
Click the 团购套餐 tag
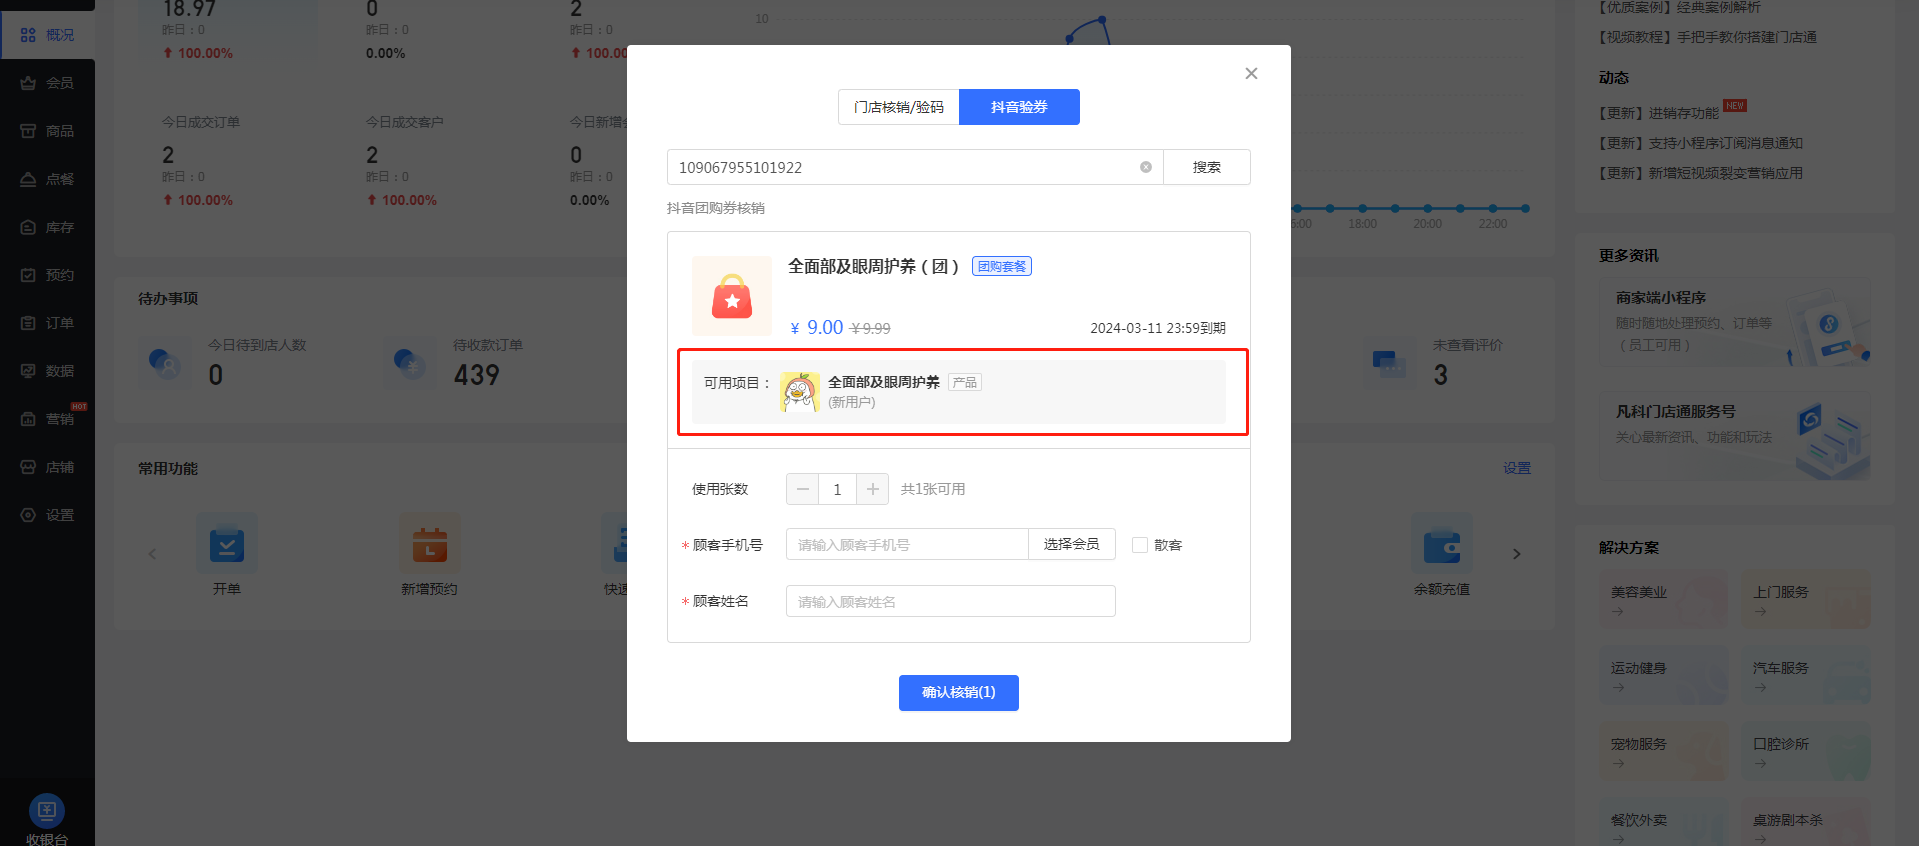pos(1002,266)
